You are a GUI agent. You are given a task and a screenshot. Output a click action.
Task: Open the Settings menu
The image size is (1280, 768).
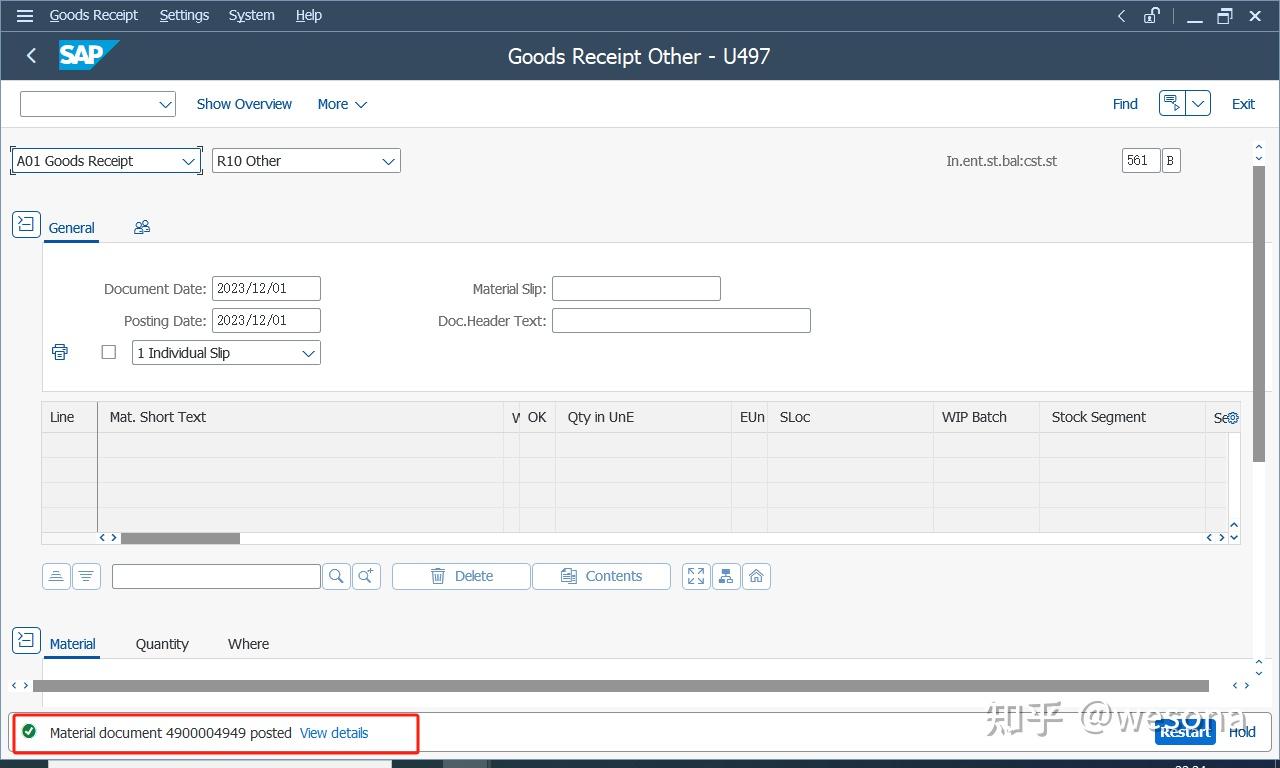point(184,15)
